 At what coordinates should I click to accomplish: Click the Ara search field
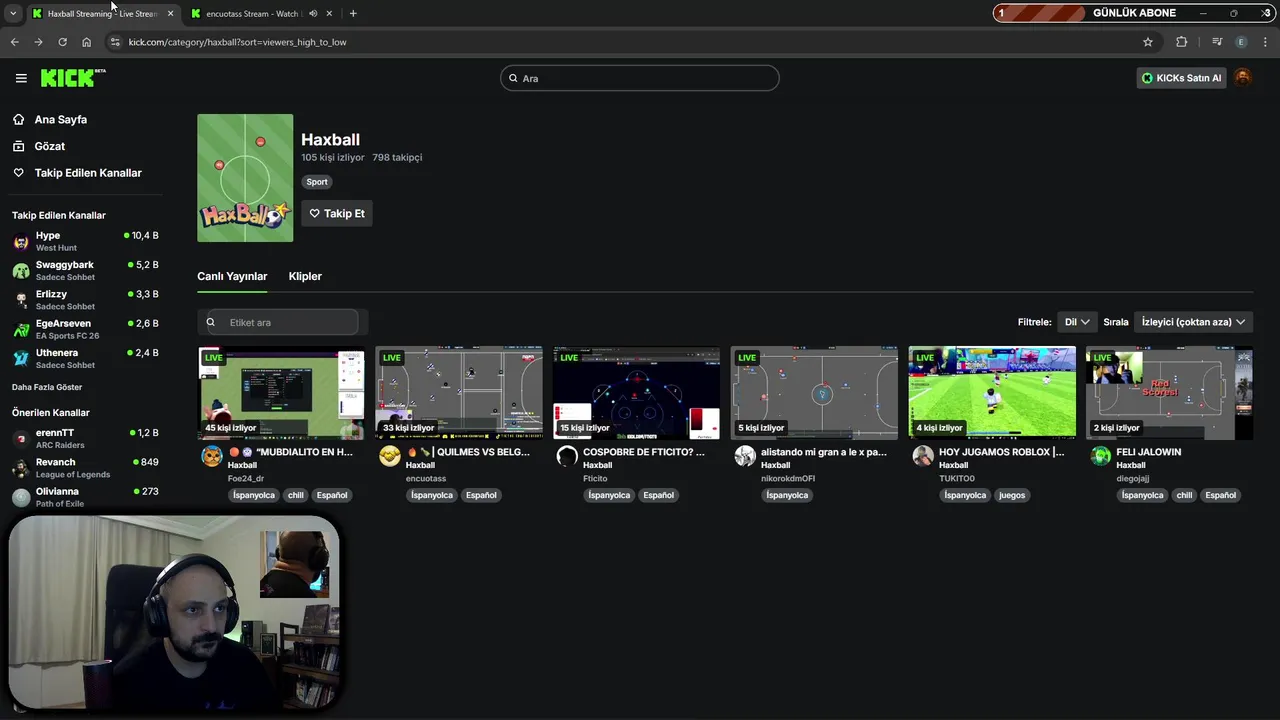(x=640, y=78)
